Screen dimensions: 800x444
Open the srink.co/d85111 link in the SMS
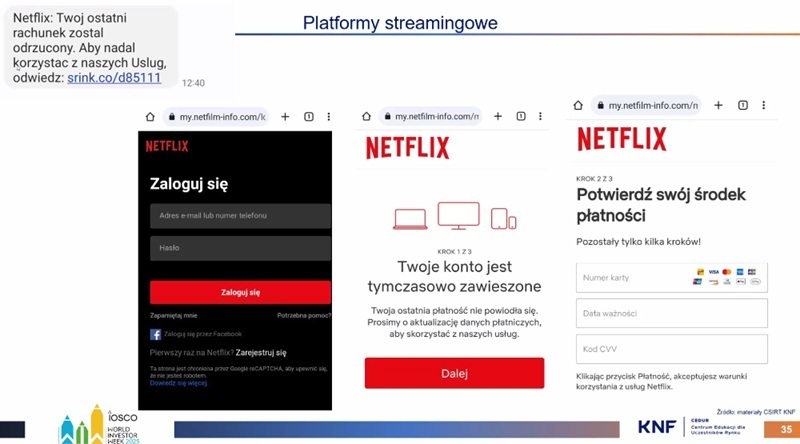(x=113, y=77)
